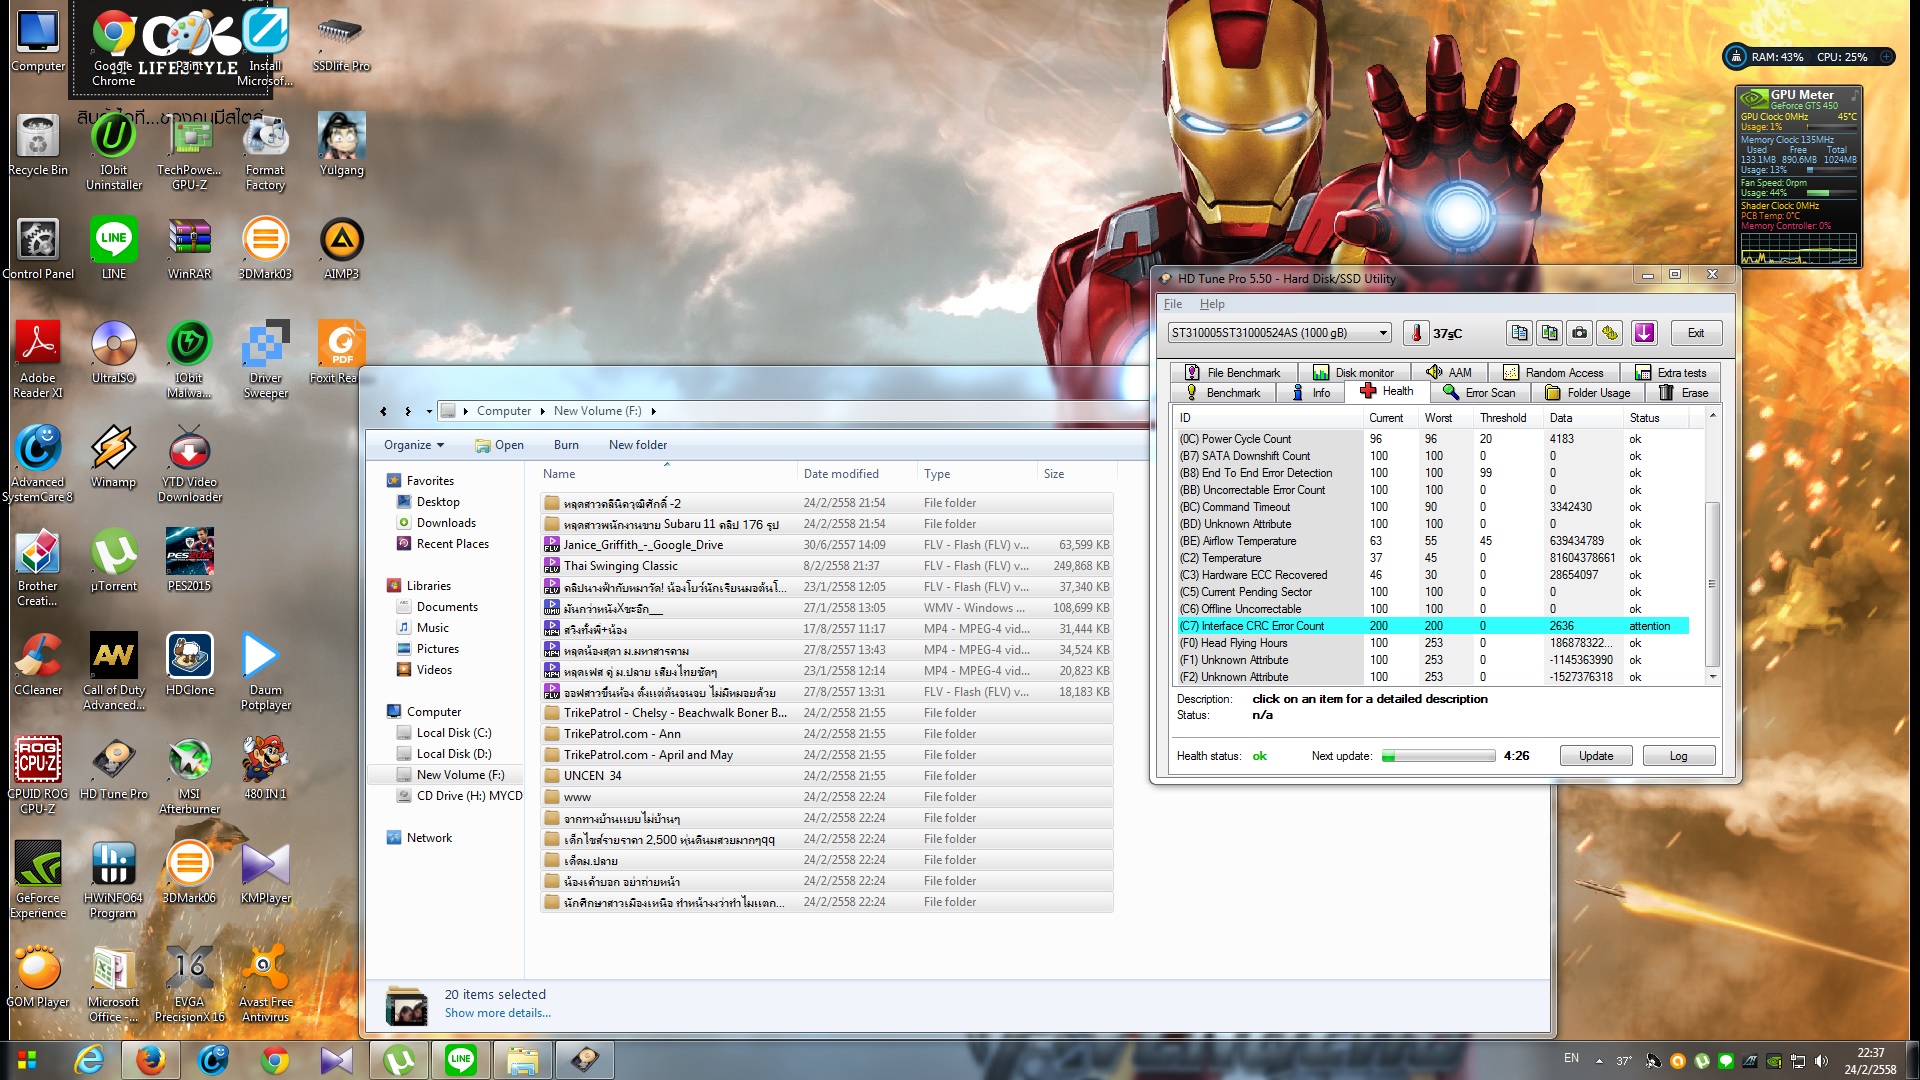Open the drive selection dropdown in HD Tune

1383,333
